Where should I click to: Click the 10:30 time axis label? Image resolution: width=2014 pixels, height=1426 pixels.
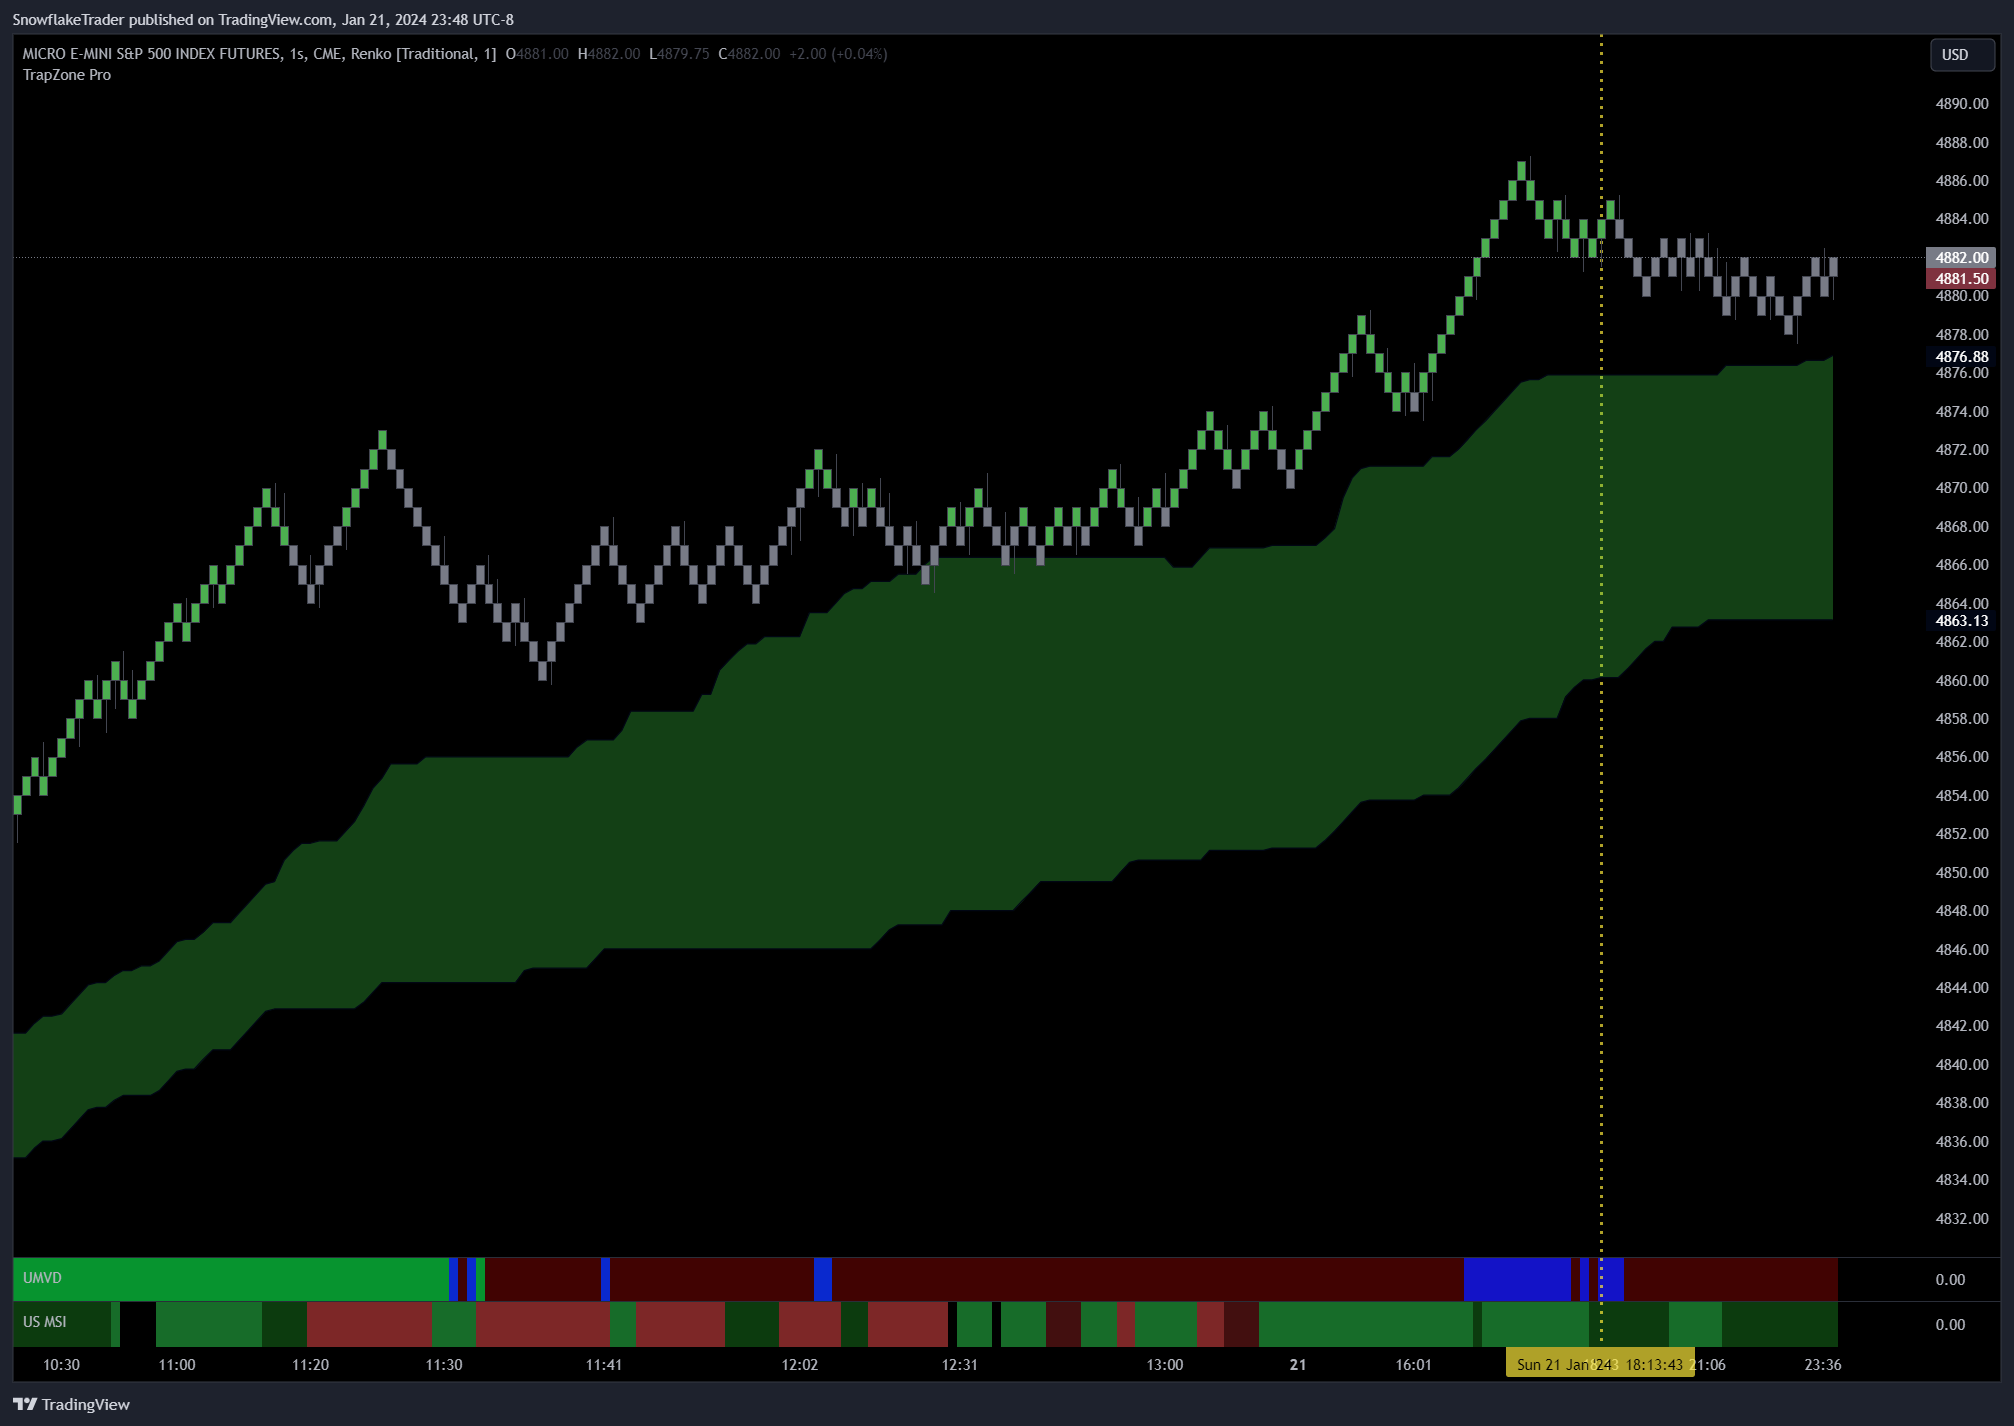click(x=61, y=1364)
